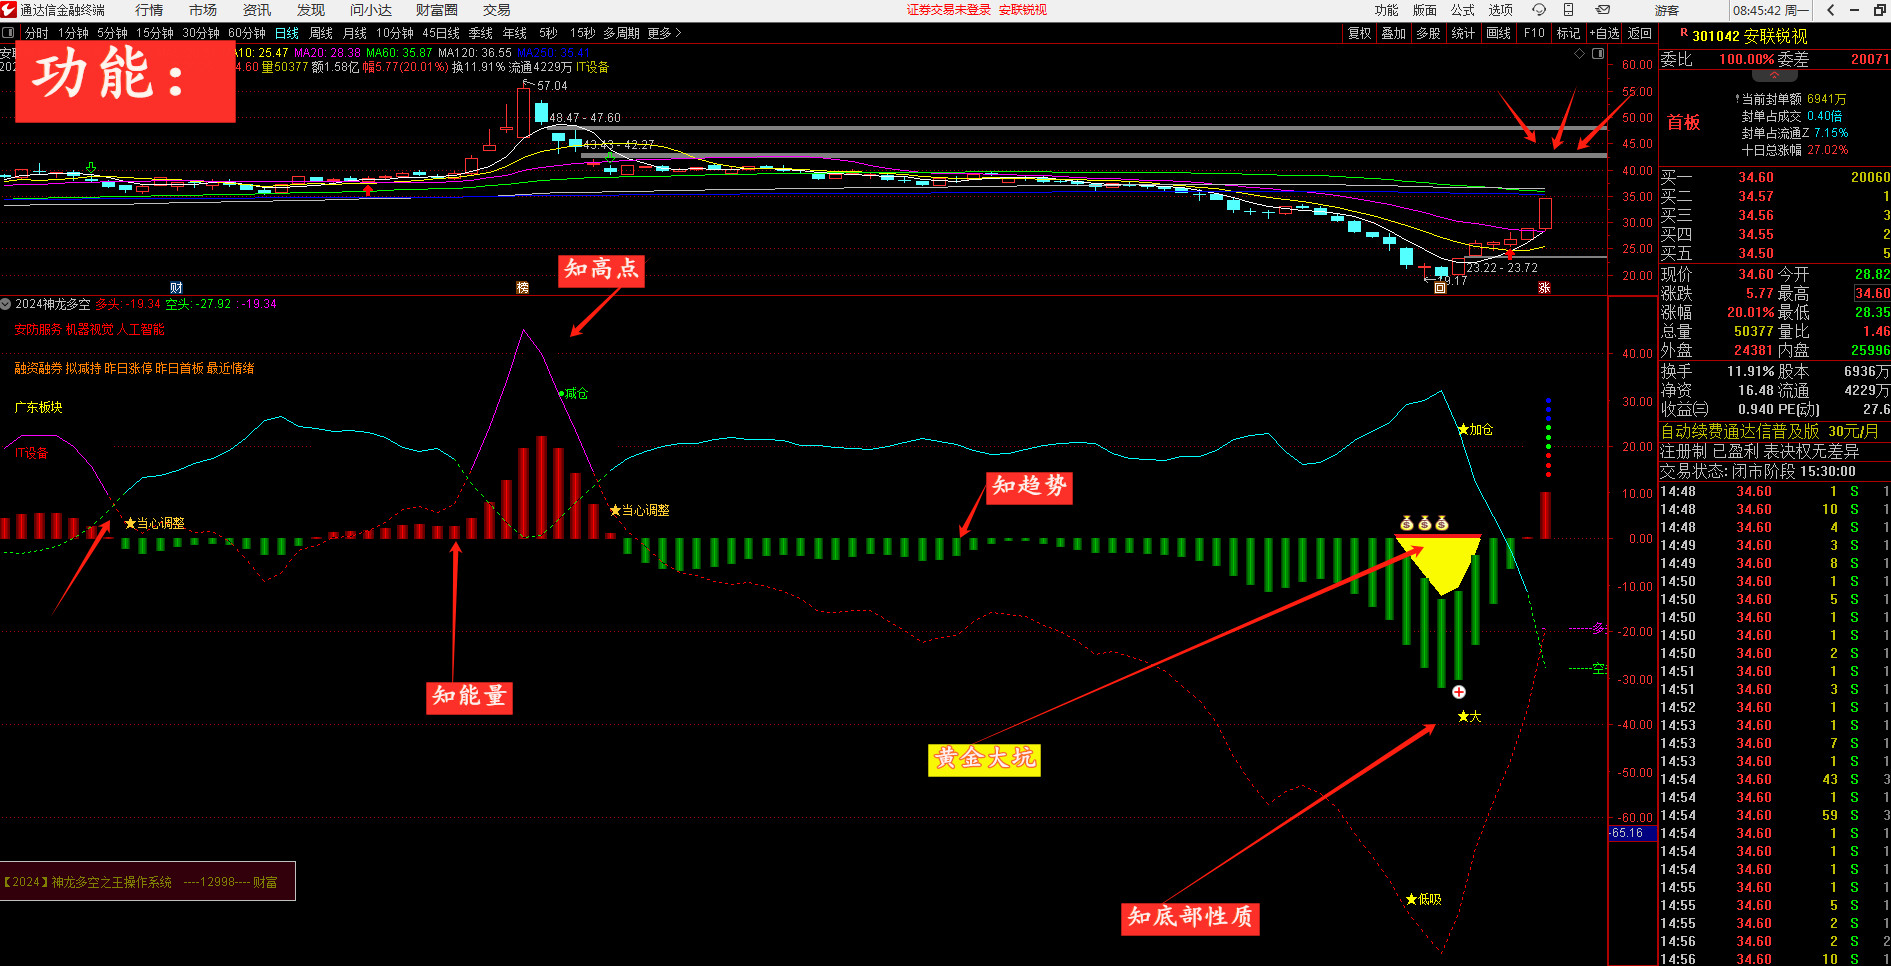The height and width of the screenshot is (966, 1891).
Task: Switch to 5分钟 period tab
Action: pos(112,33)
